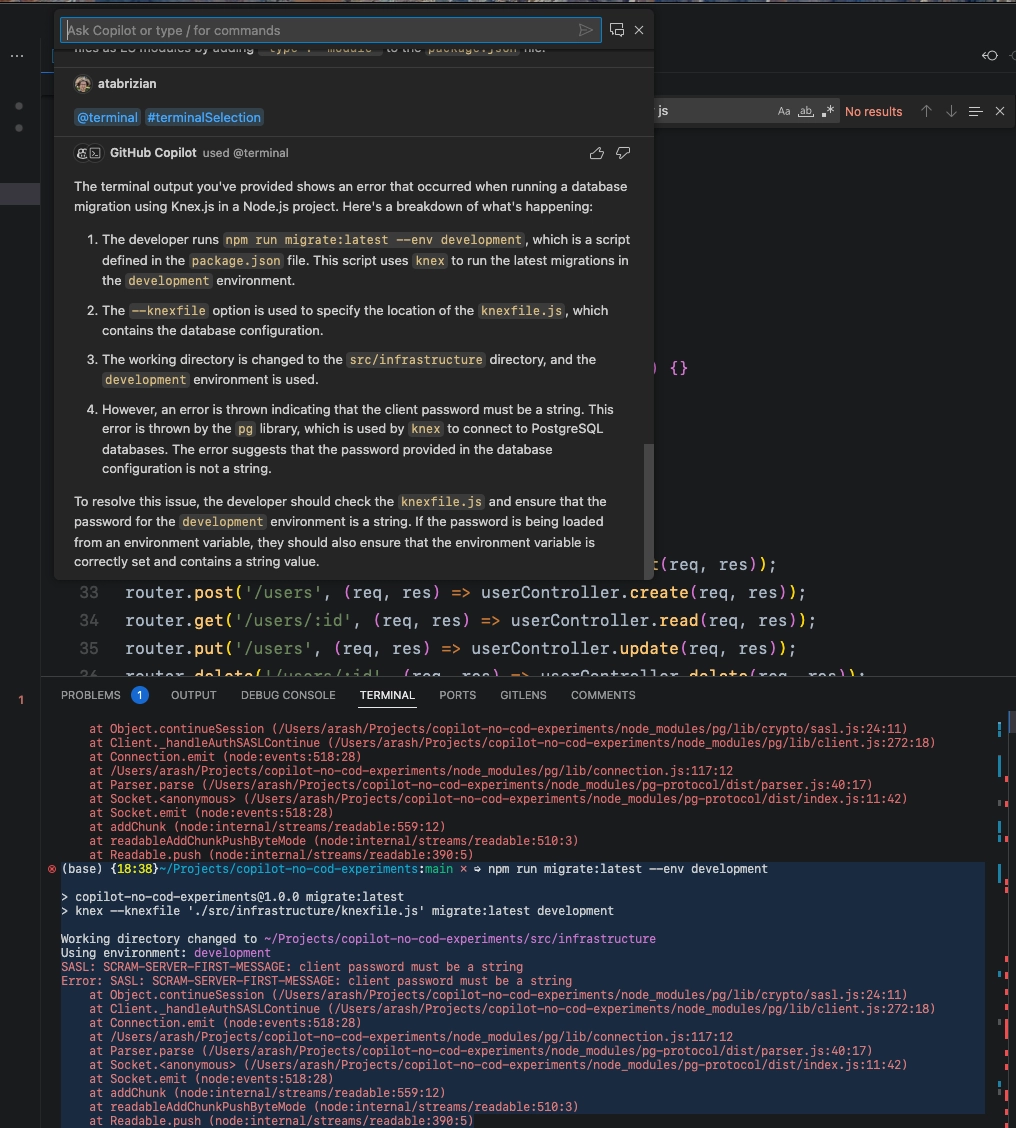Close the Copilot quick chat panel
1016x1128 pixels.
[639, 30]
